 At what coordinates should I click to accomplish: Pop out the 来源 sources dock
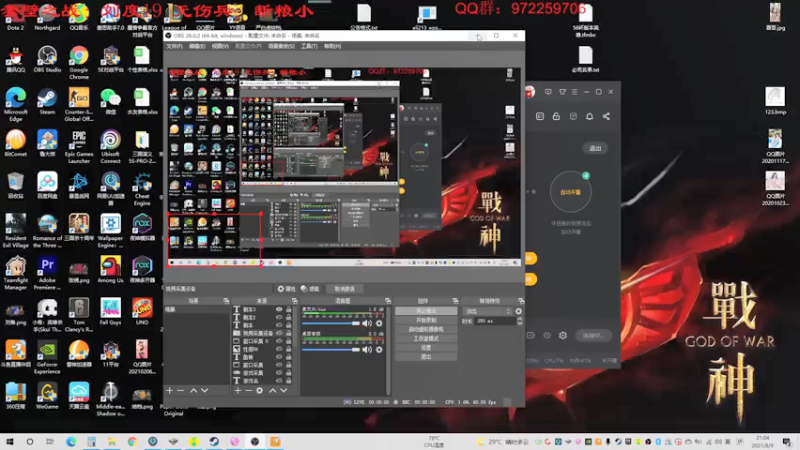[294, 301]
